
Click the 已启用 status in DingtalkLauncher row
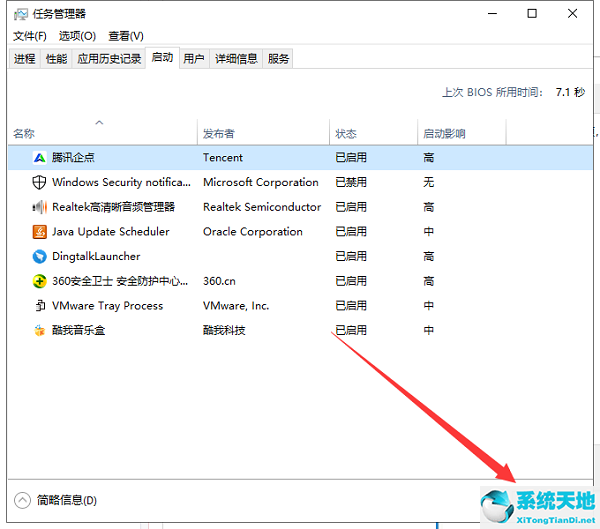point(351,256)
